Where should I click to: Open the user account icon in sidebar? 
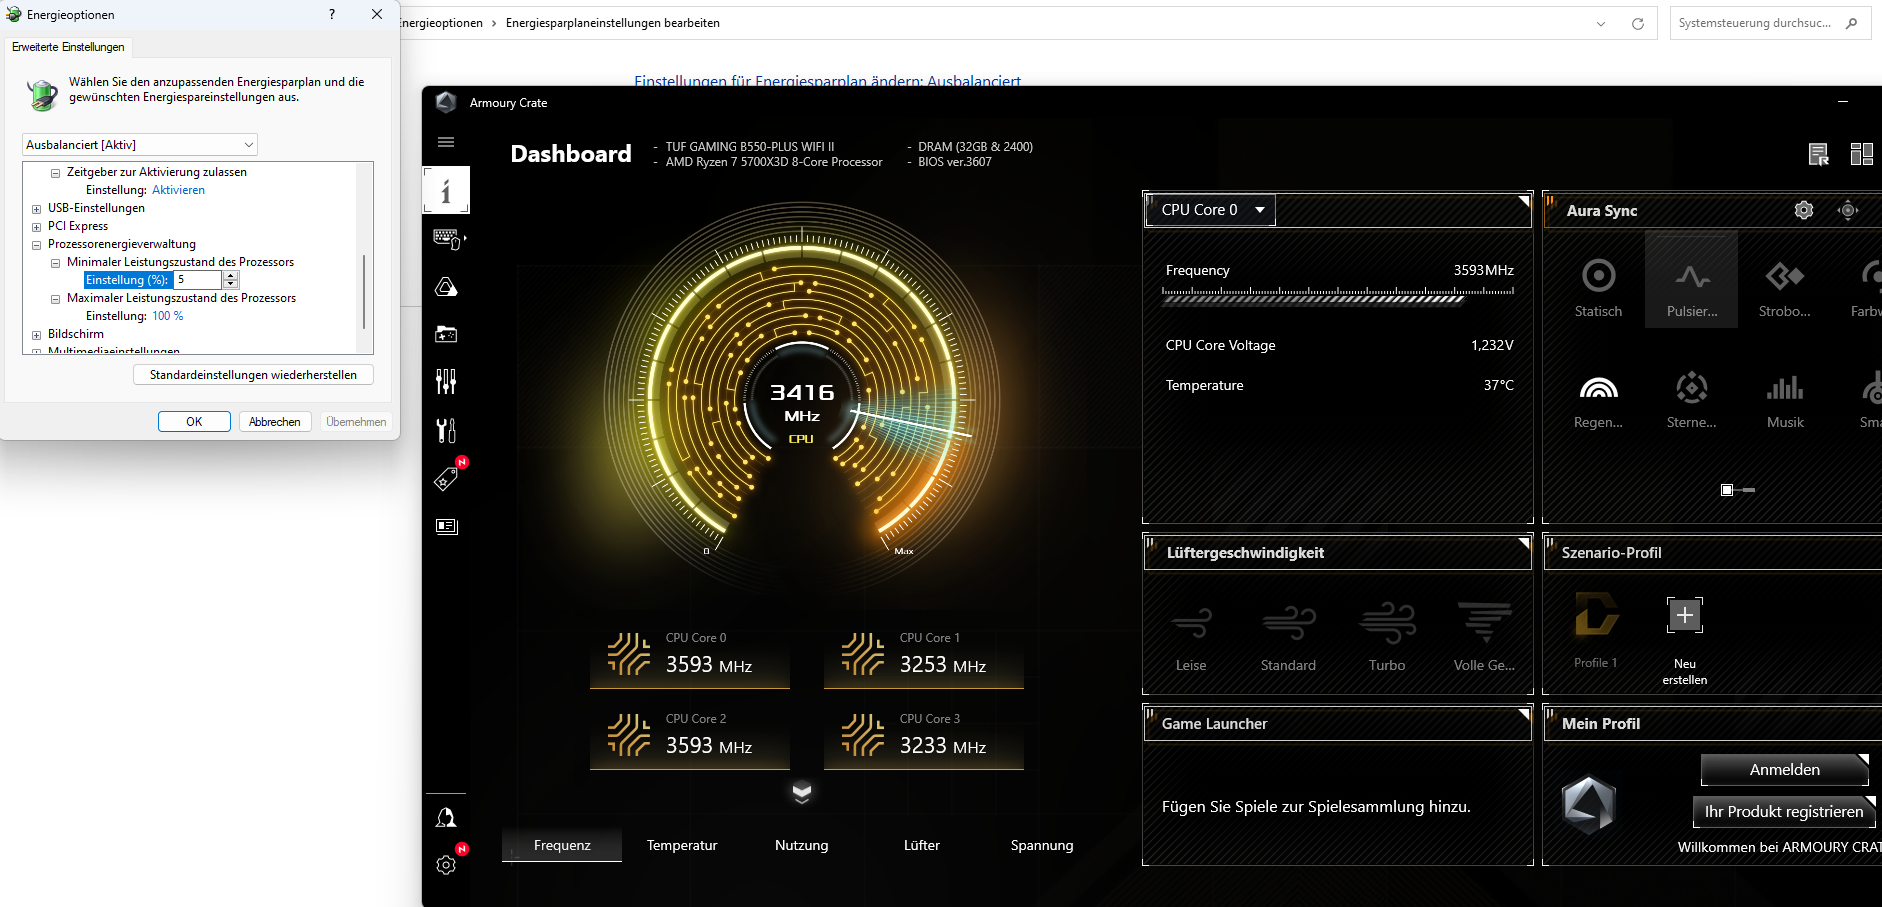pyautogui.click(x=446, y=818)
